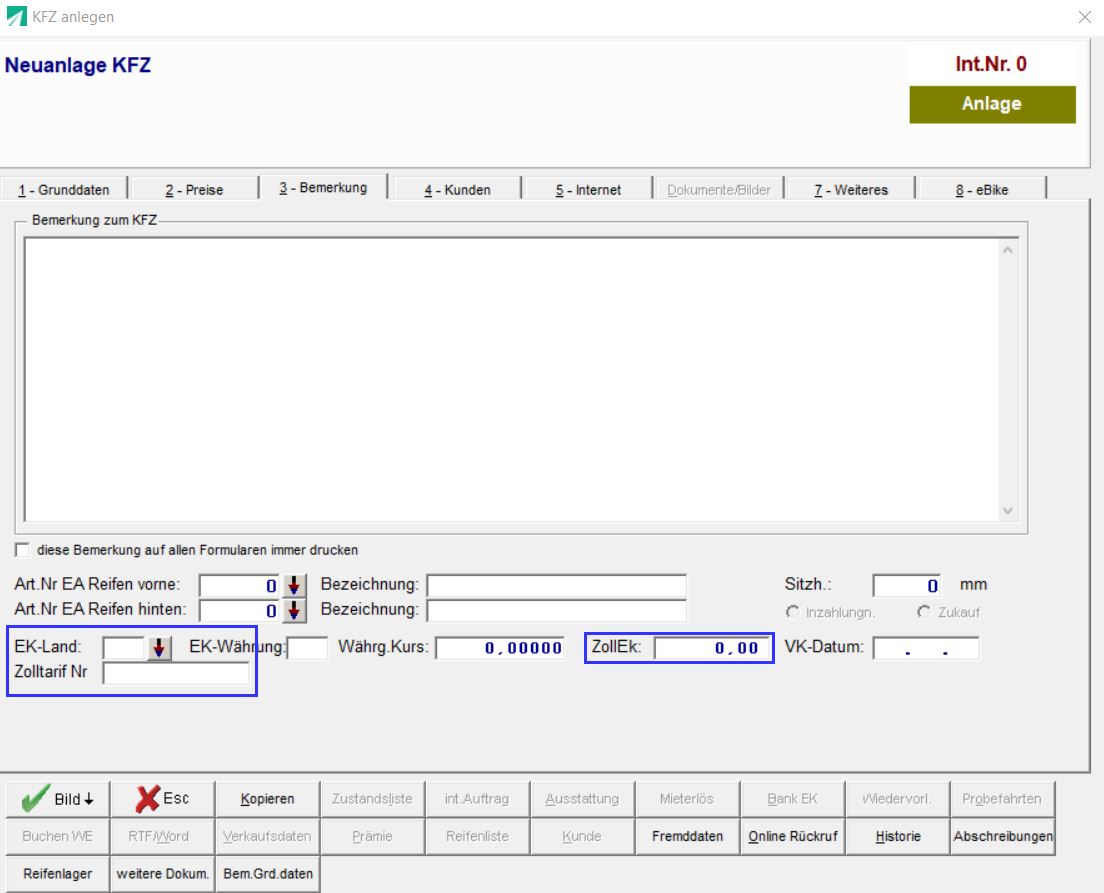Open Abschreibungen
This screenshot has width=1104, height=893.
[1002, 836]
